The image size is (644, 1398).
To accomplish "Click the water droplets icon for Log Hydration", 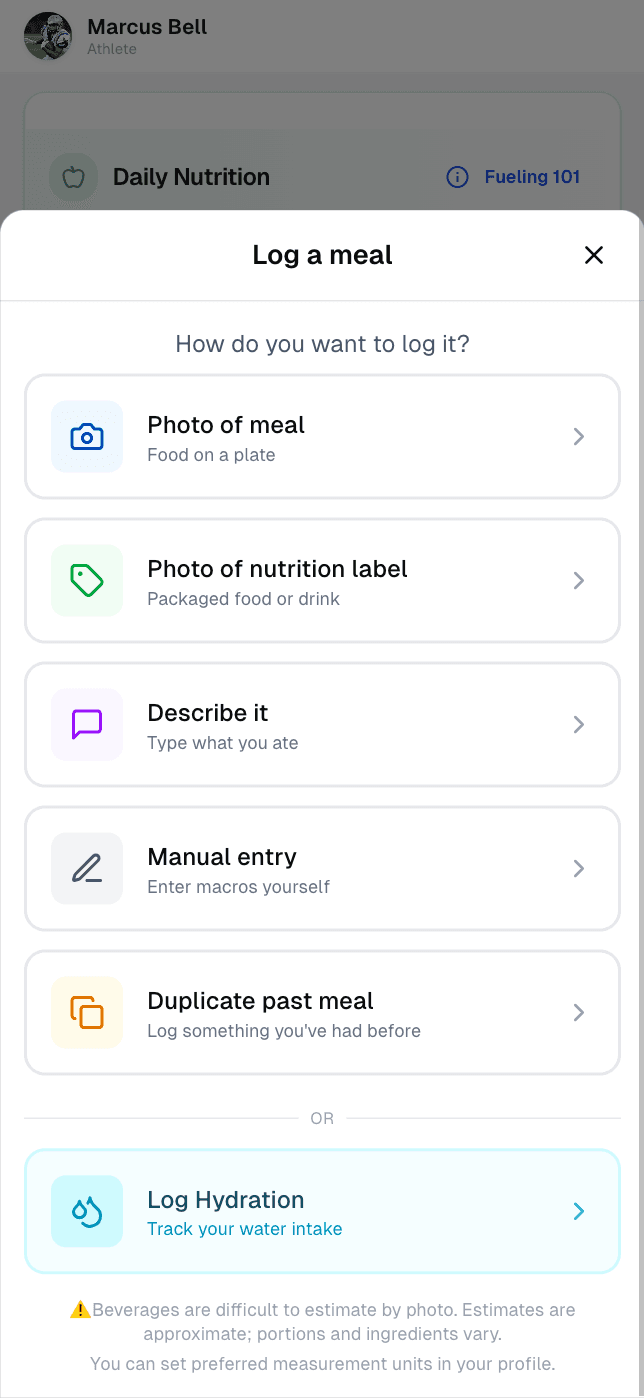I will coord(87,1212).
